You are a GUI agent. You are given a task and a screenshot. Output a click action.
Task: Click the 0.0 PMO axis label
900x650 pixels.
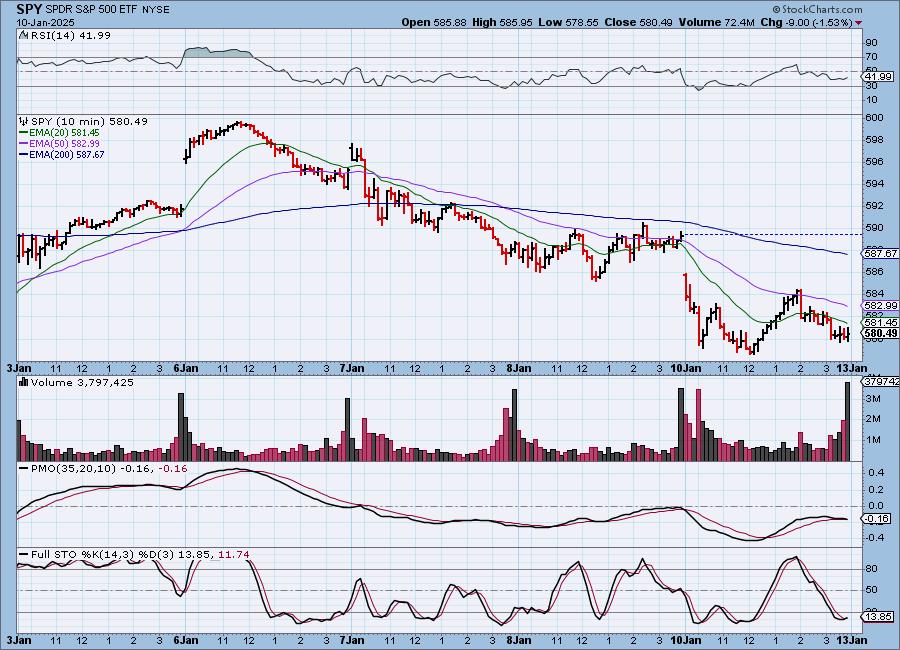pos(876,505)
